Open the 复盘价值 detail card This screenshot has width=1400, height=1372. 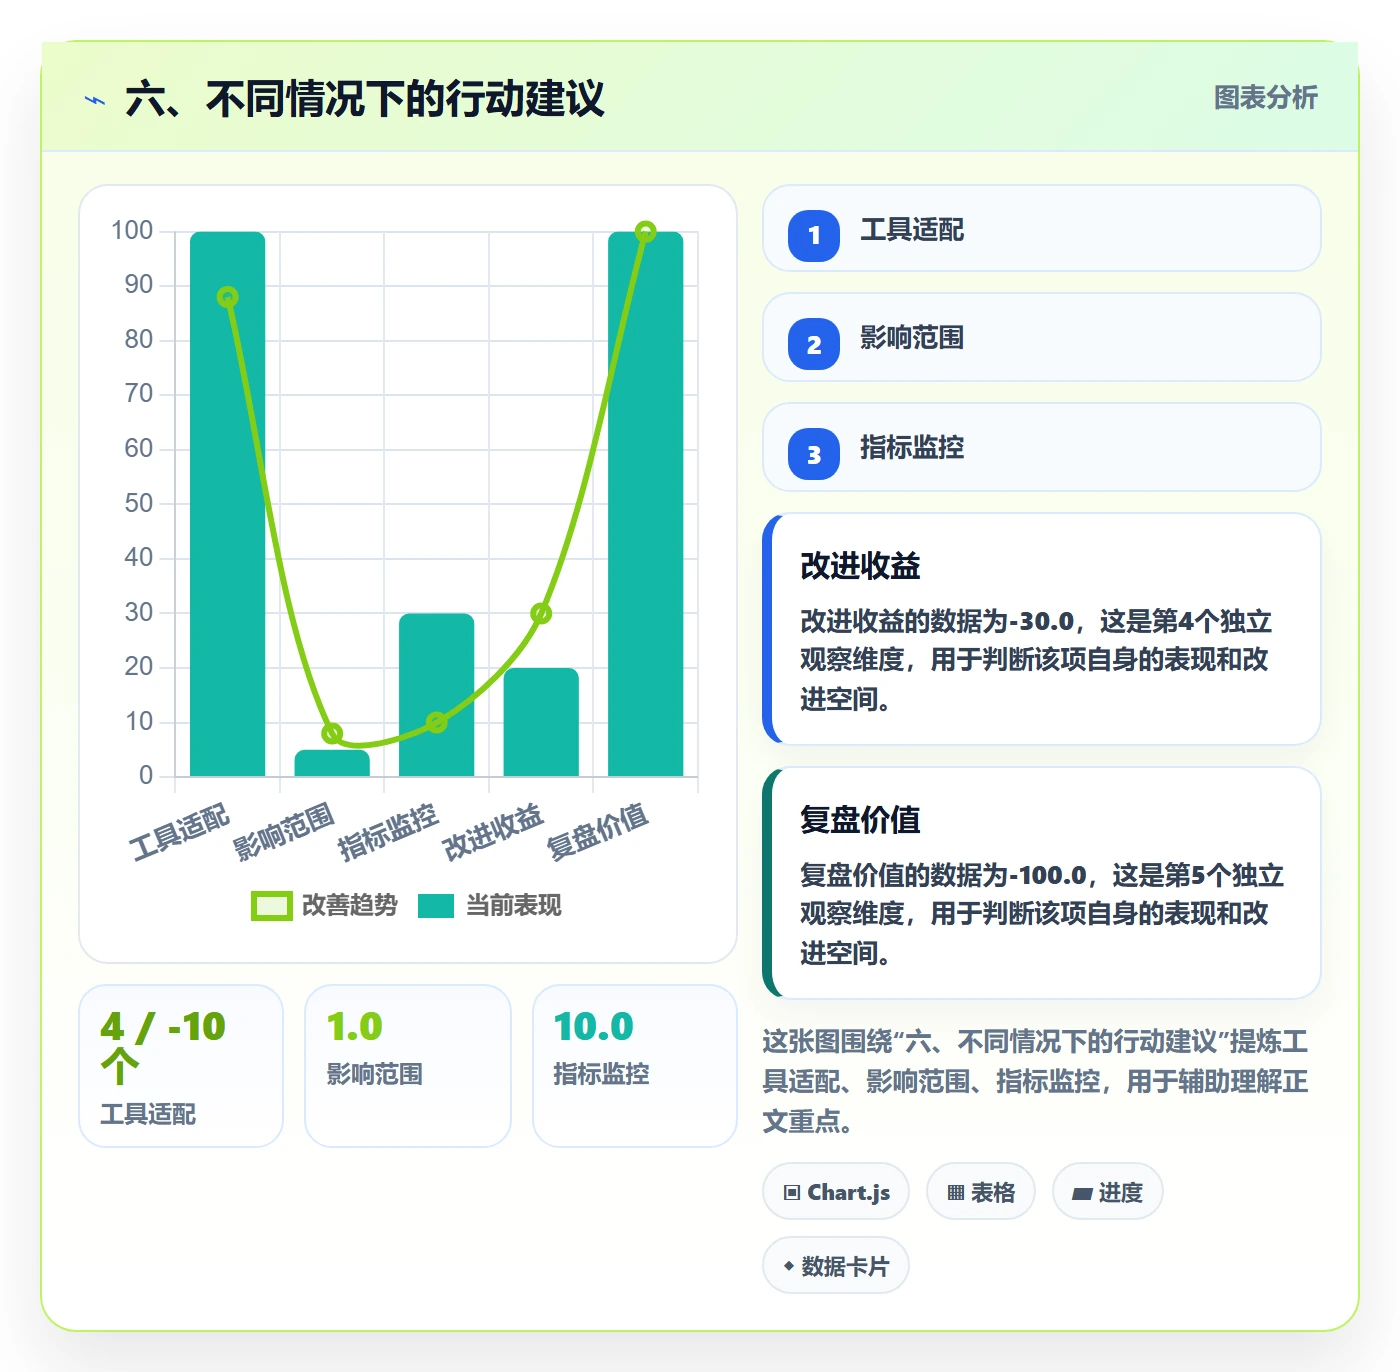point(1042,883)
